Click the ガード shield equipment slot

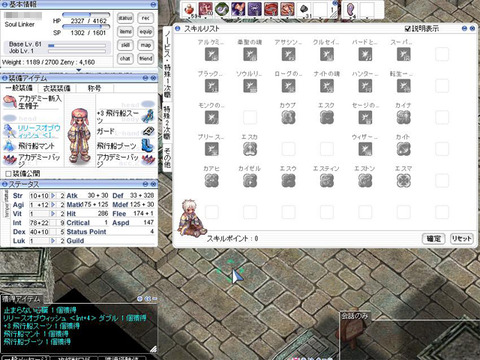pos(125,131)
